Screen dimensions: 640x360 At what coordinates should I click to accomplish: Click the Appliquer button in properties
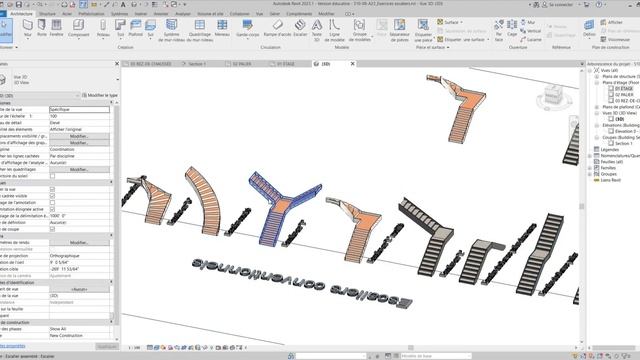(x=107, y=347)
